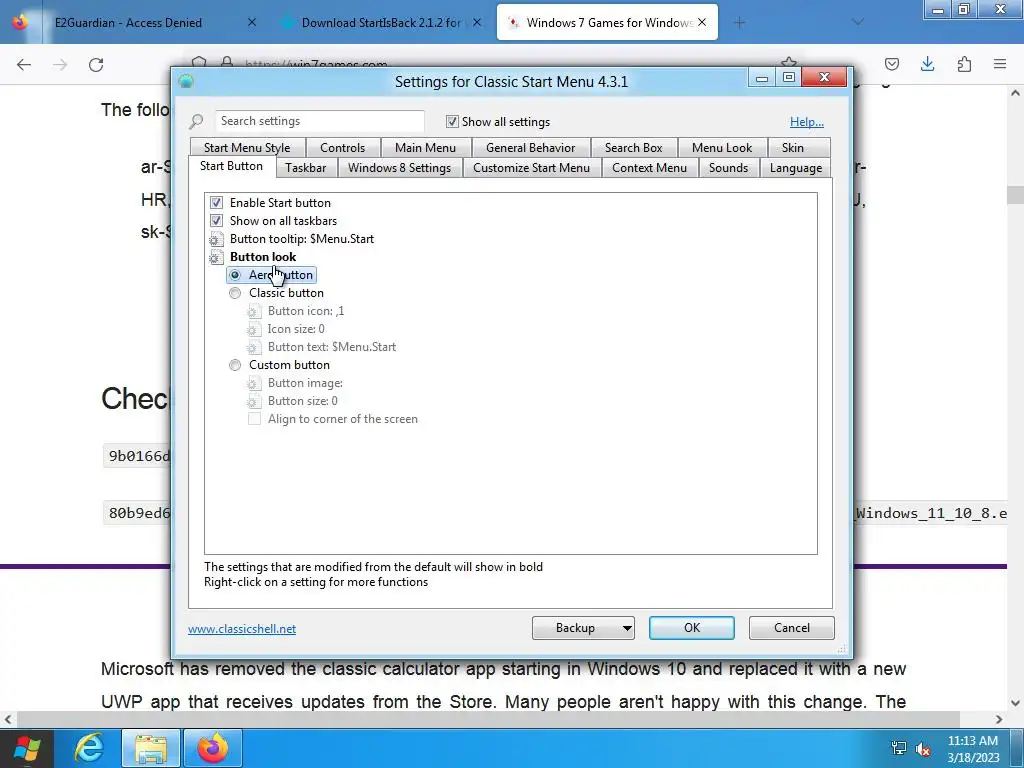Open the Search Box tab
This screenshot has height=768, width=1024.
[633, 148]
